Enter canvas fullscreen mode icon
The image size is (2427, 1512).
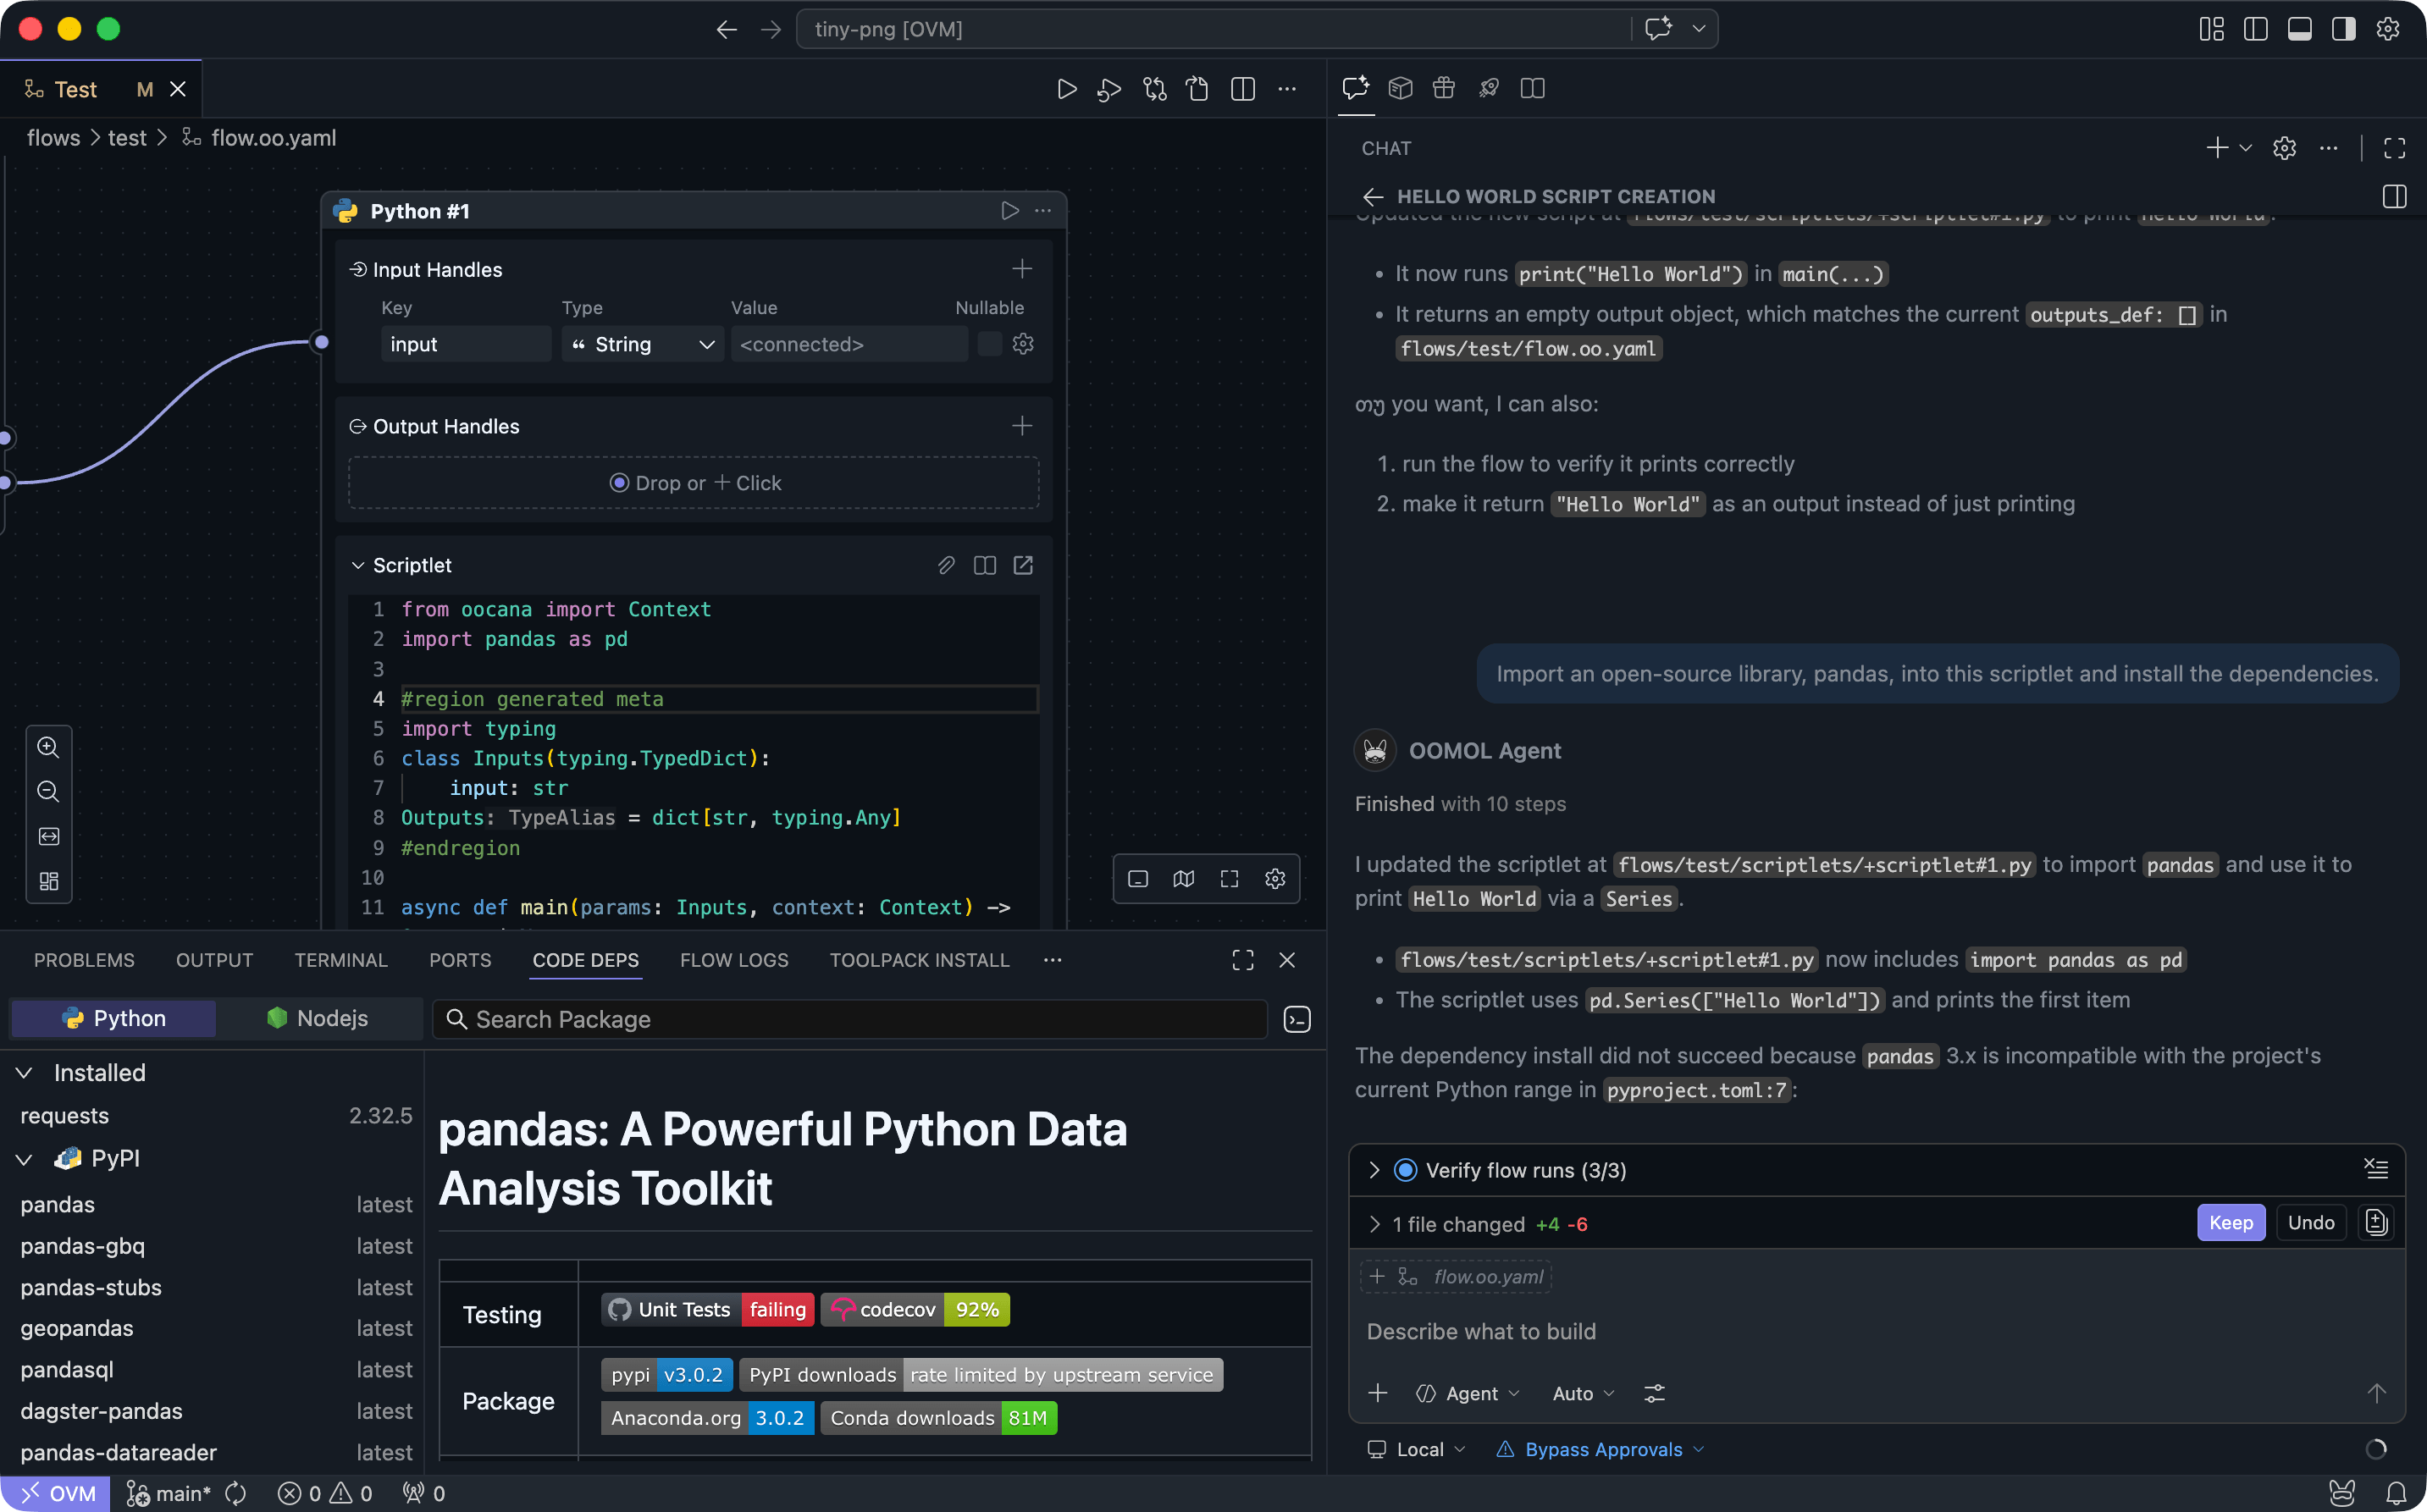(x=1230, y=879)
